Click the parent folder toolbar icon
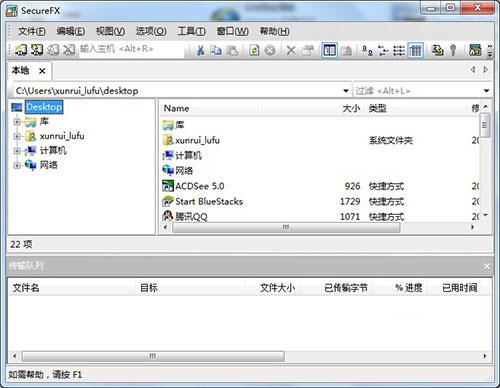 (347, 51)
